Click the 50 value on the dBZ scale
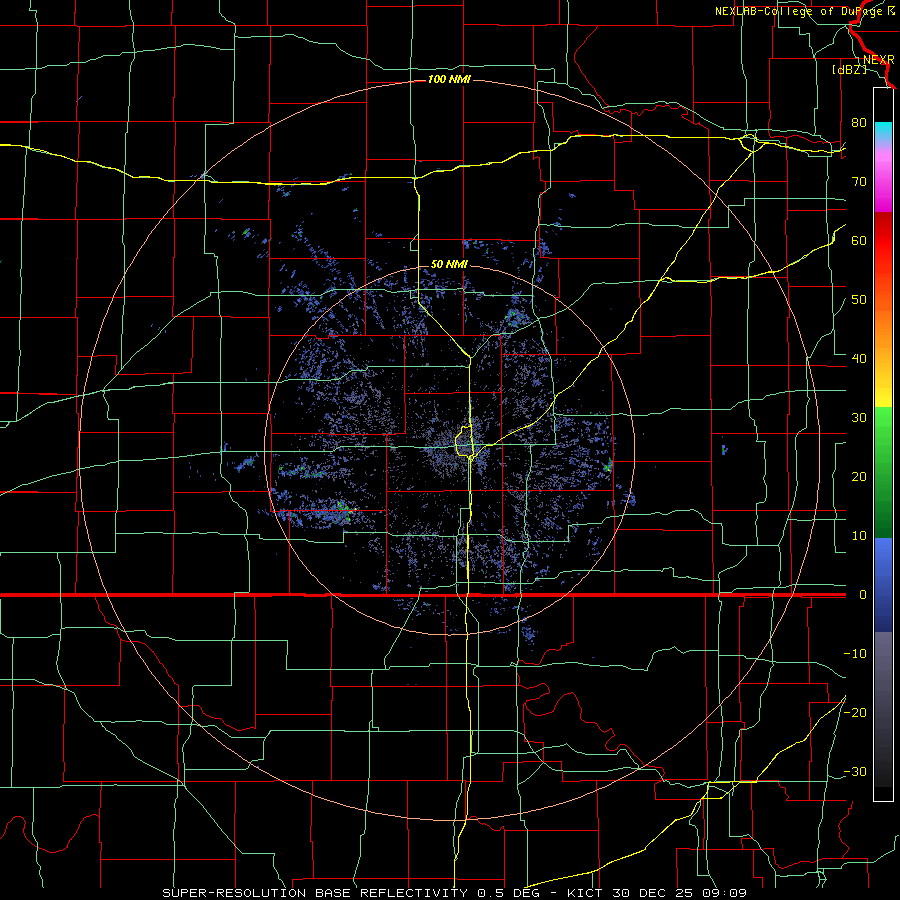900x900 pixels. (x=859, y=300)
